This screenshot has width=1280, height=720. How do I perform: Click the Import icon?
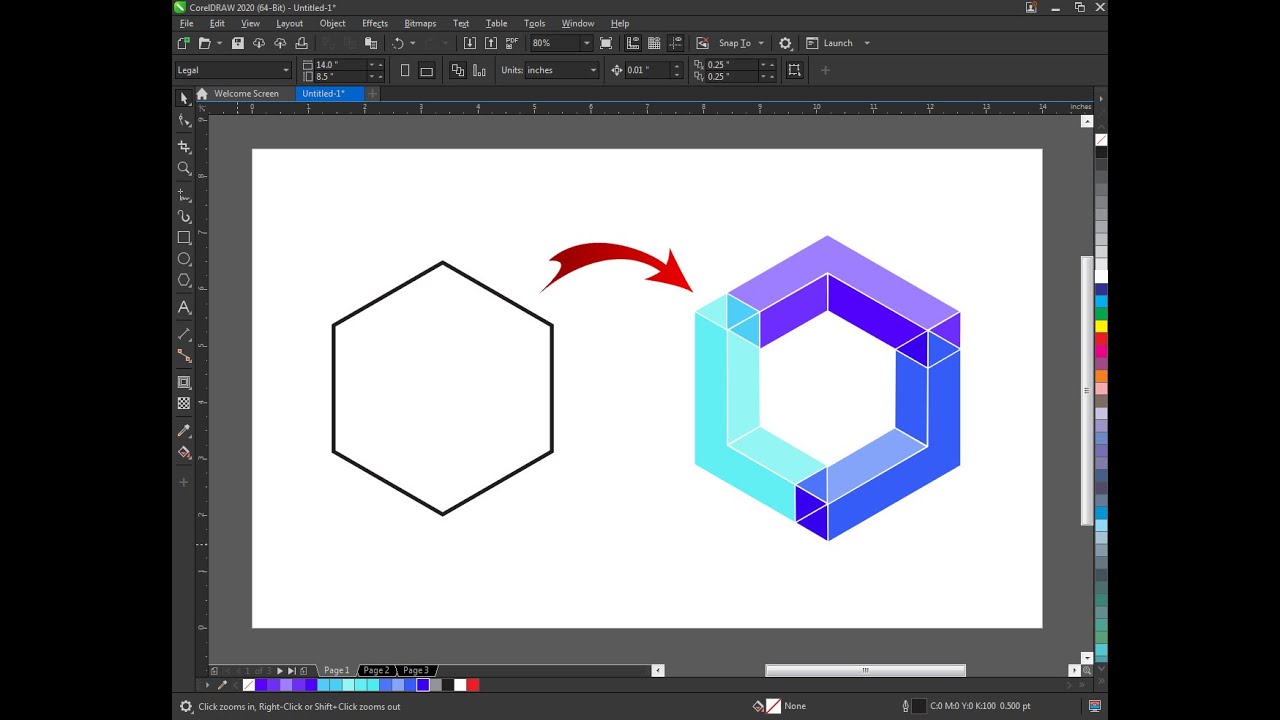coord(470,43)
